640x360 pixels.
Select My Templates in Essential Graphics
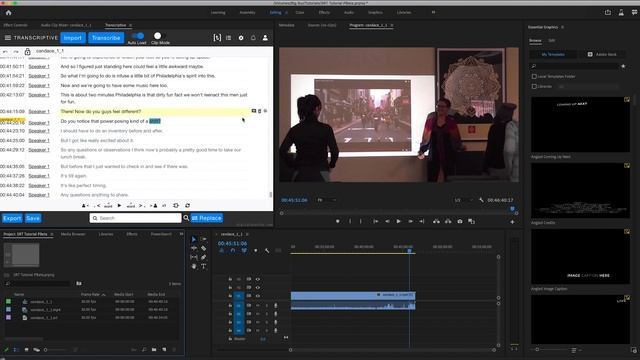[x=553, y=54]
